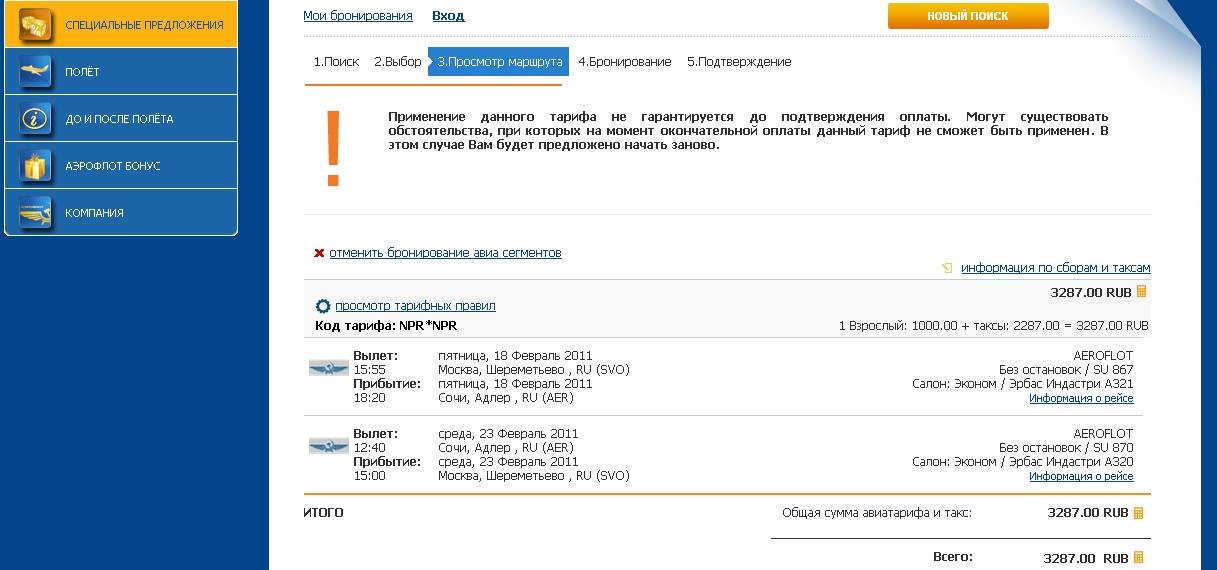The height and width of the screenshot is (570, 1217).
Task: Click the Aeroflot logo for flight SU 867
Action: [x=328, y=368]
